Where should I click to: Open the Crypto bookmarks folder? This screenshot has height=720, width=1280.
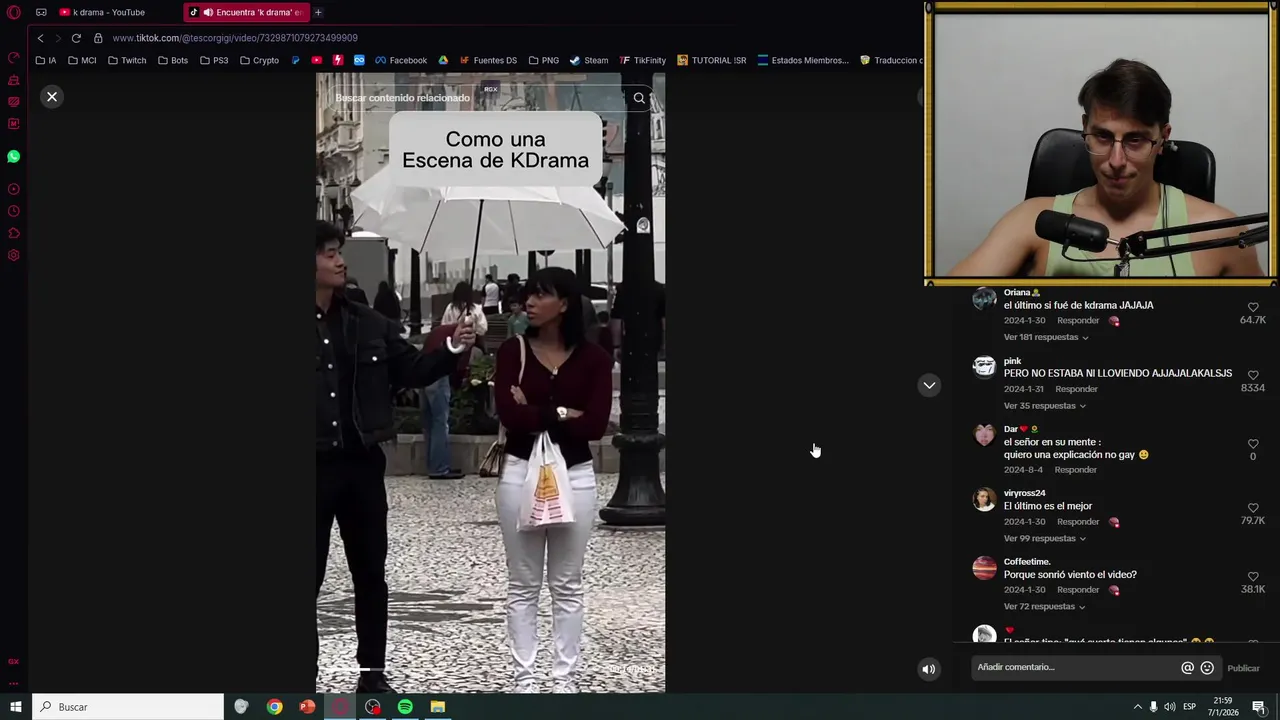tap(260, 60)
